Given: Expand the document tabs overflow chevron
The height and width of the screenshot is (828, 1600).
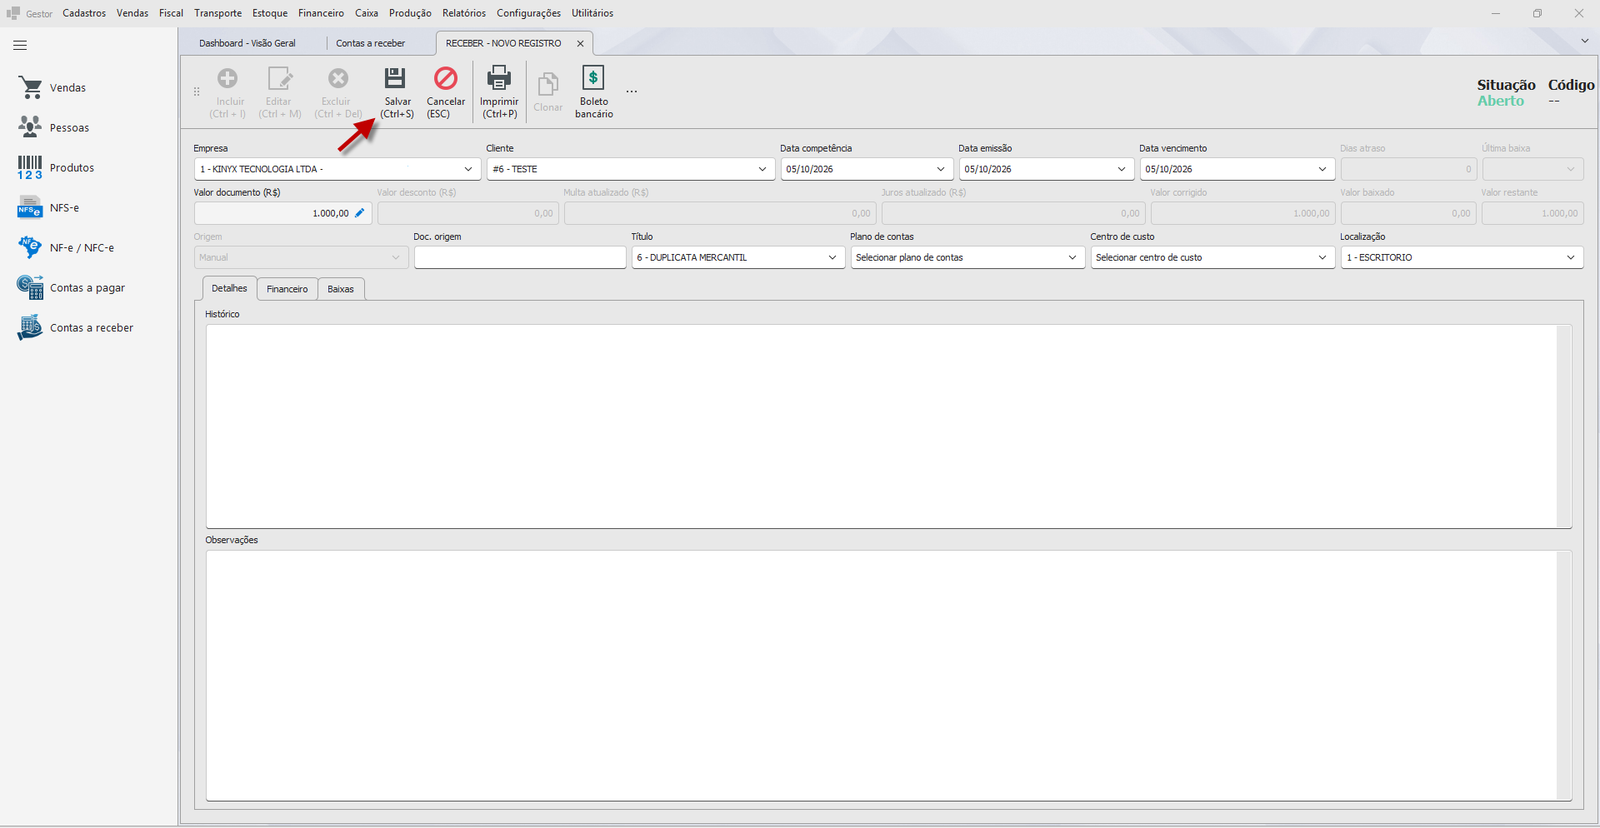Looking at the screenshot, I should [x=1585, y=41].
